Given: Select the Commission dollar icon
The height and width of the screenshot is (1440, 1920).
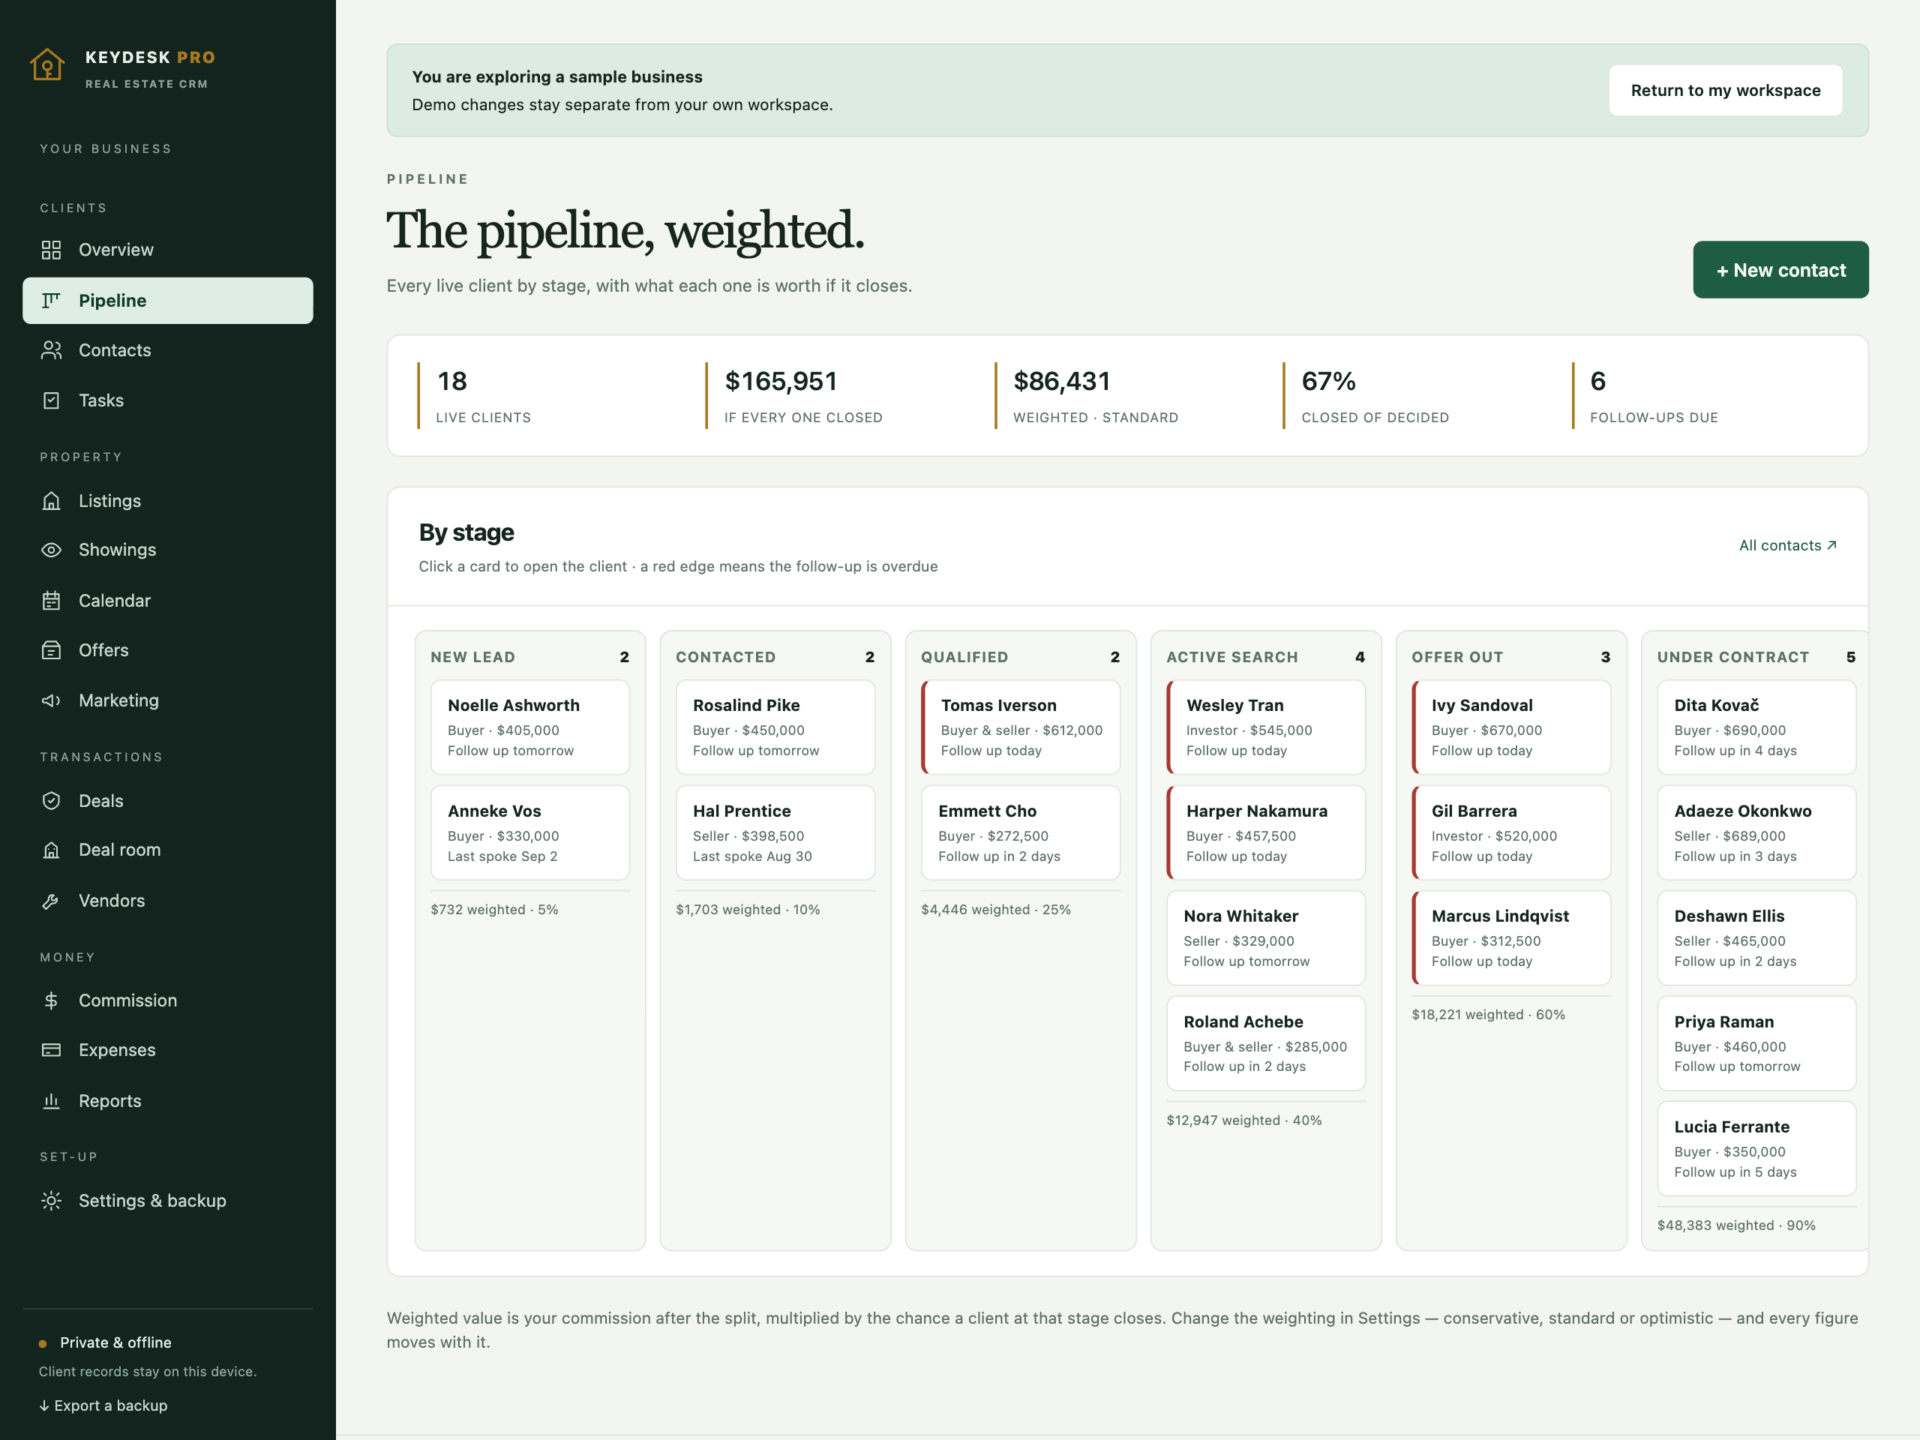Looking at the screenshot, I should (x=51, y=1000).
